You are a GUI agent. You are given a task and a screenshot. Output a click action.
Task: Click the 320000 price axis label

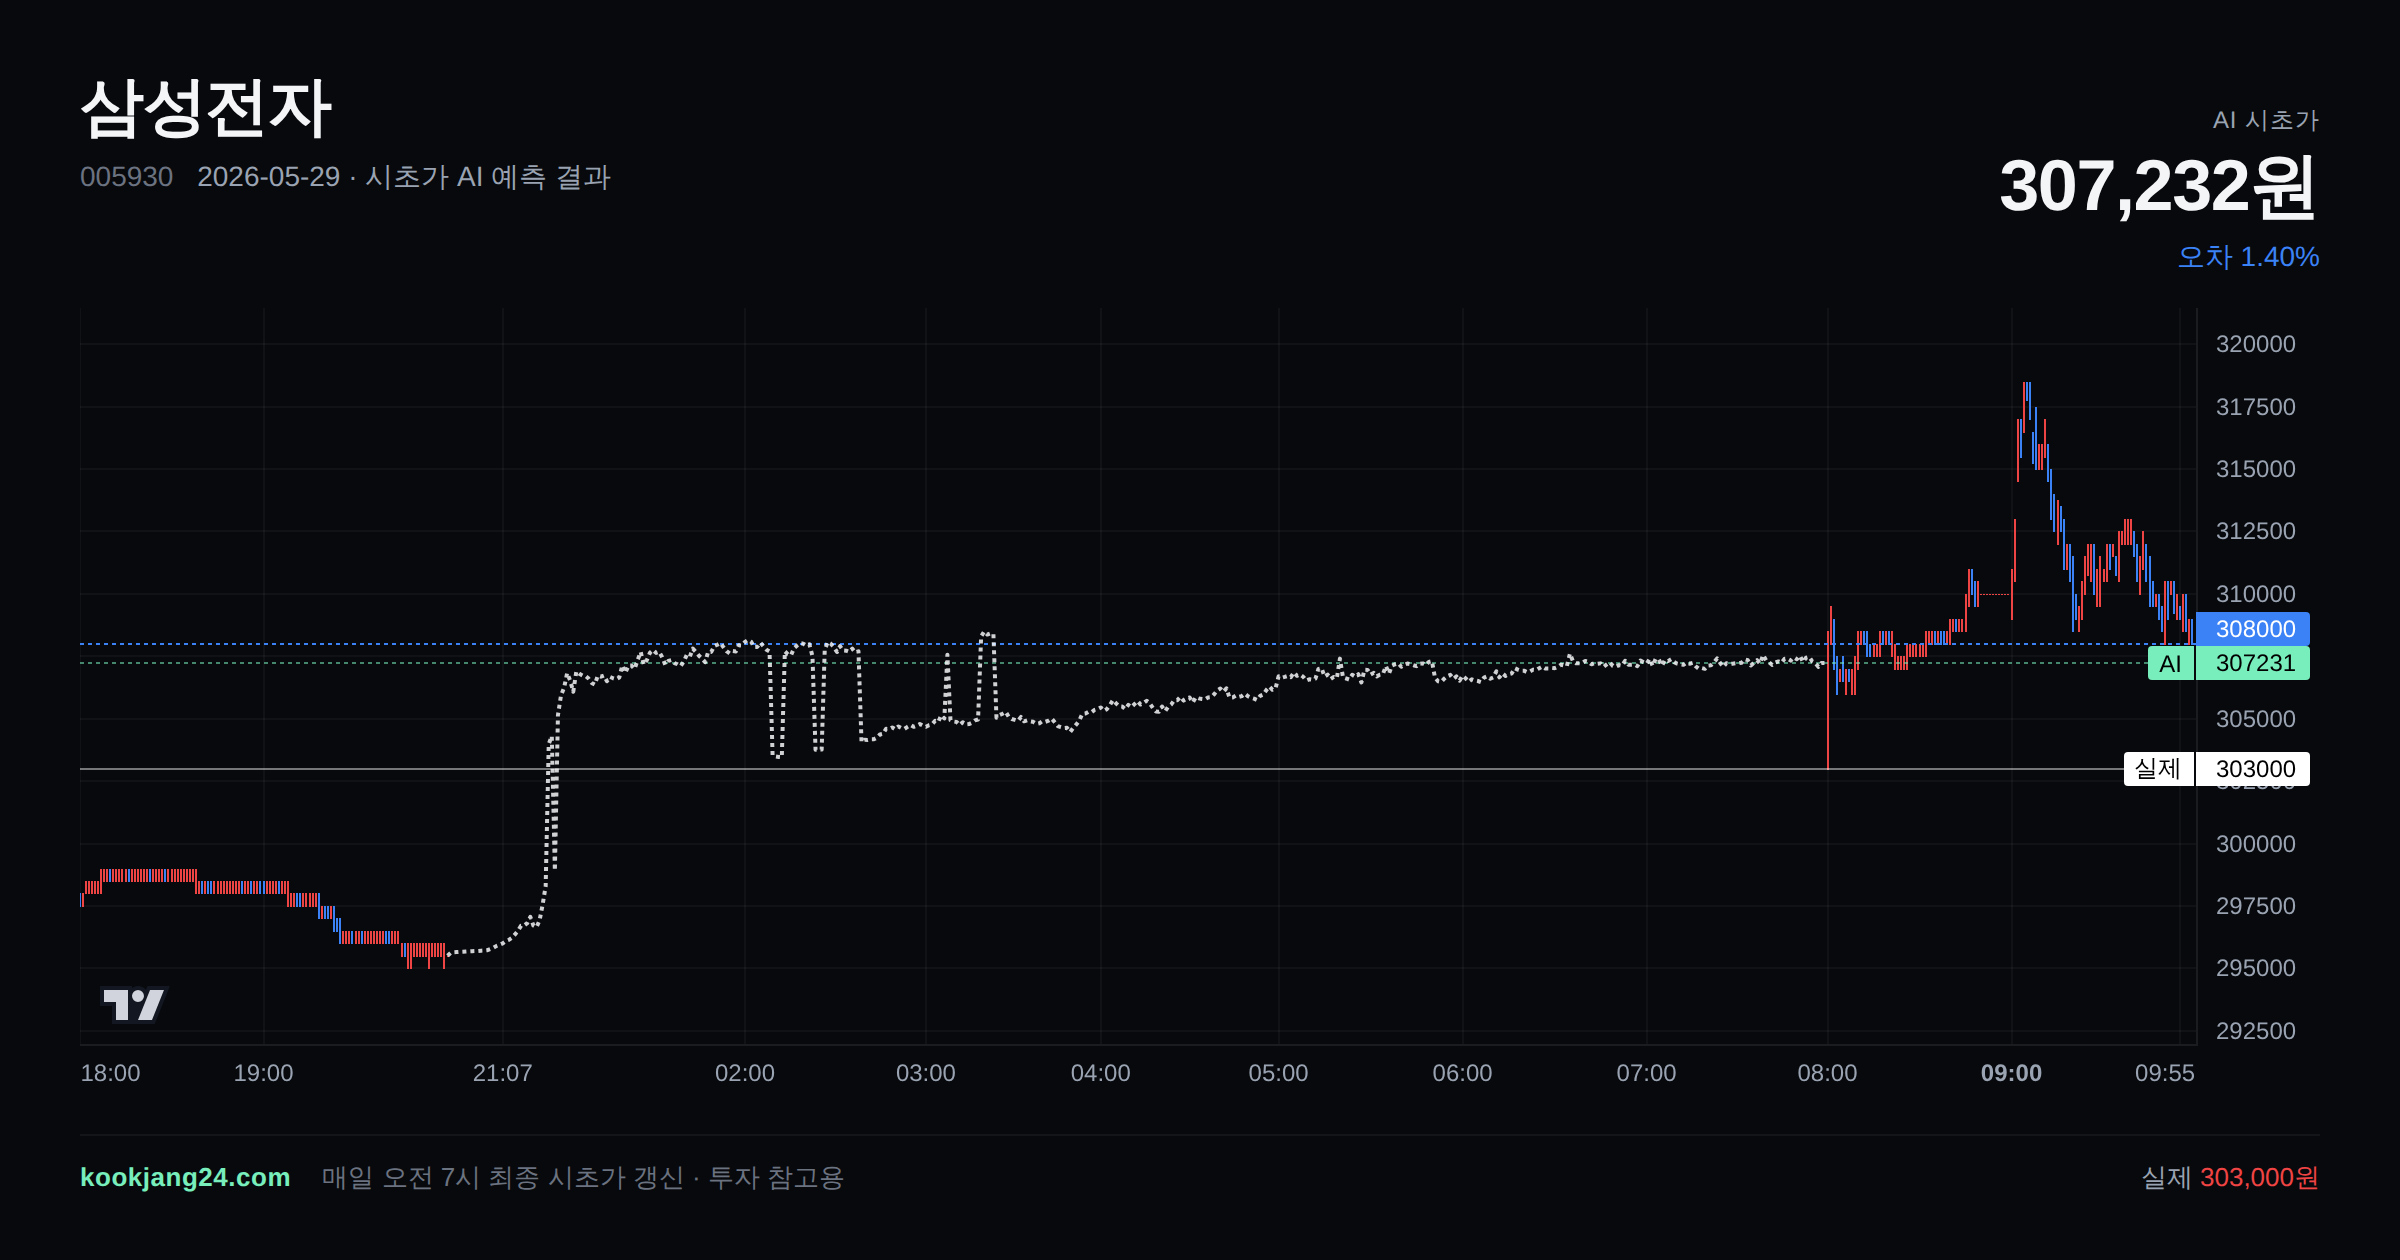pyautogui.click(x=2256, y=344)
